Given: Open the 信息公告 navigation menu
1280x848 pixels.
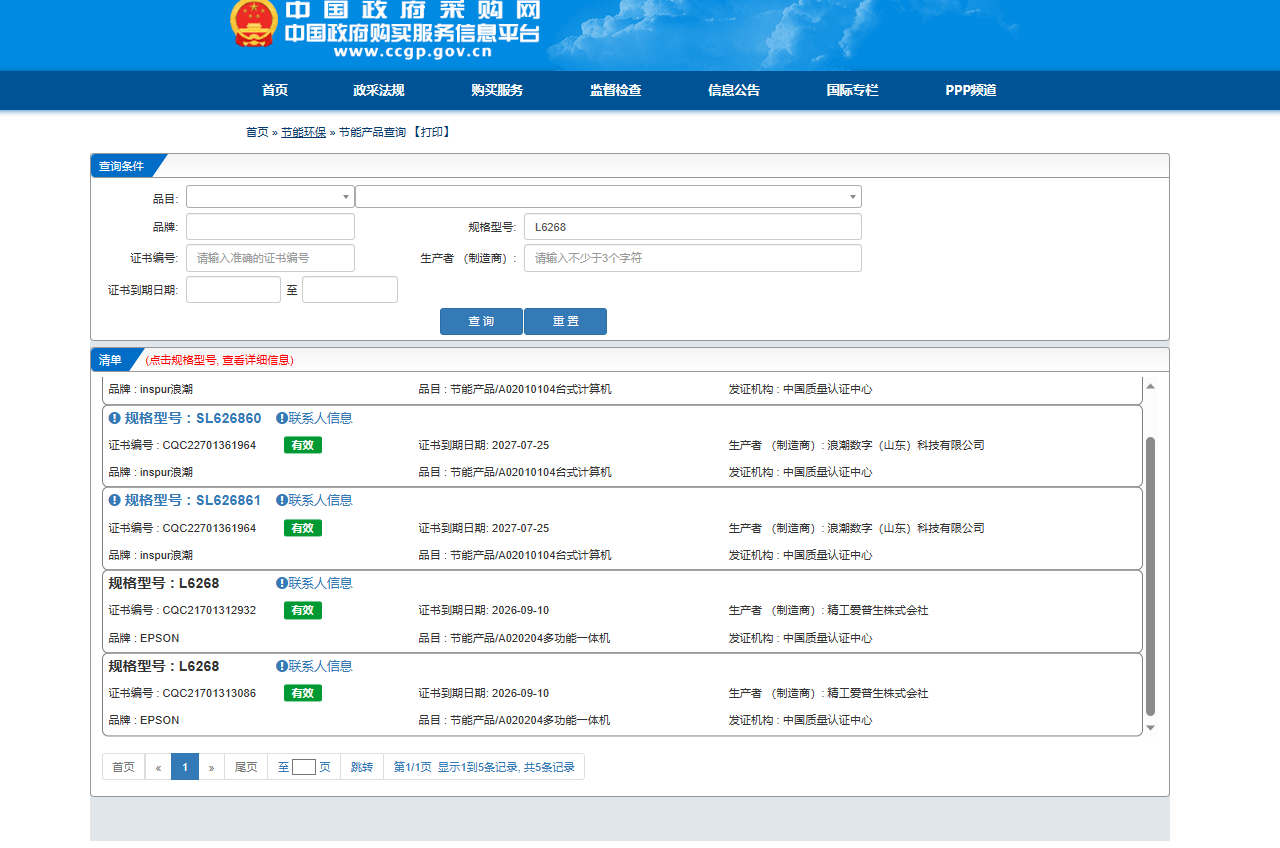Looking at the screenshot, I should coord(734,90).
